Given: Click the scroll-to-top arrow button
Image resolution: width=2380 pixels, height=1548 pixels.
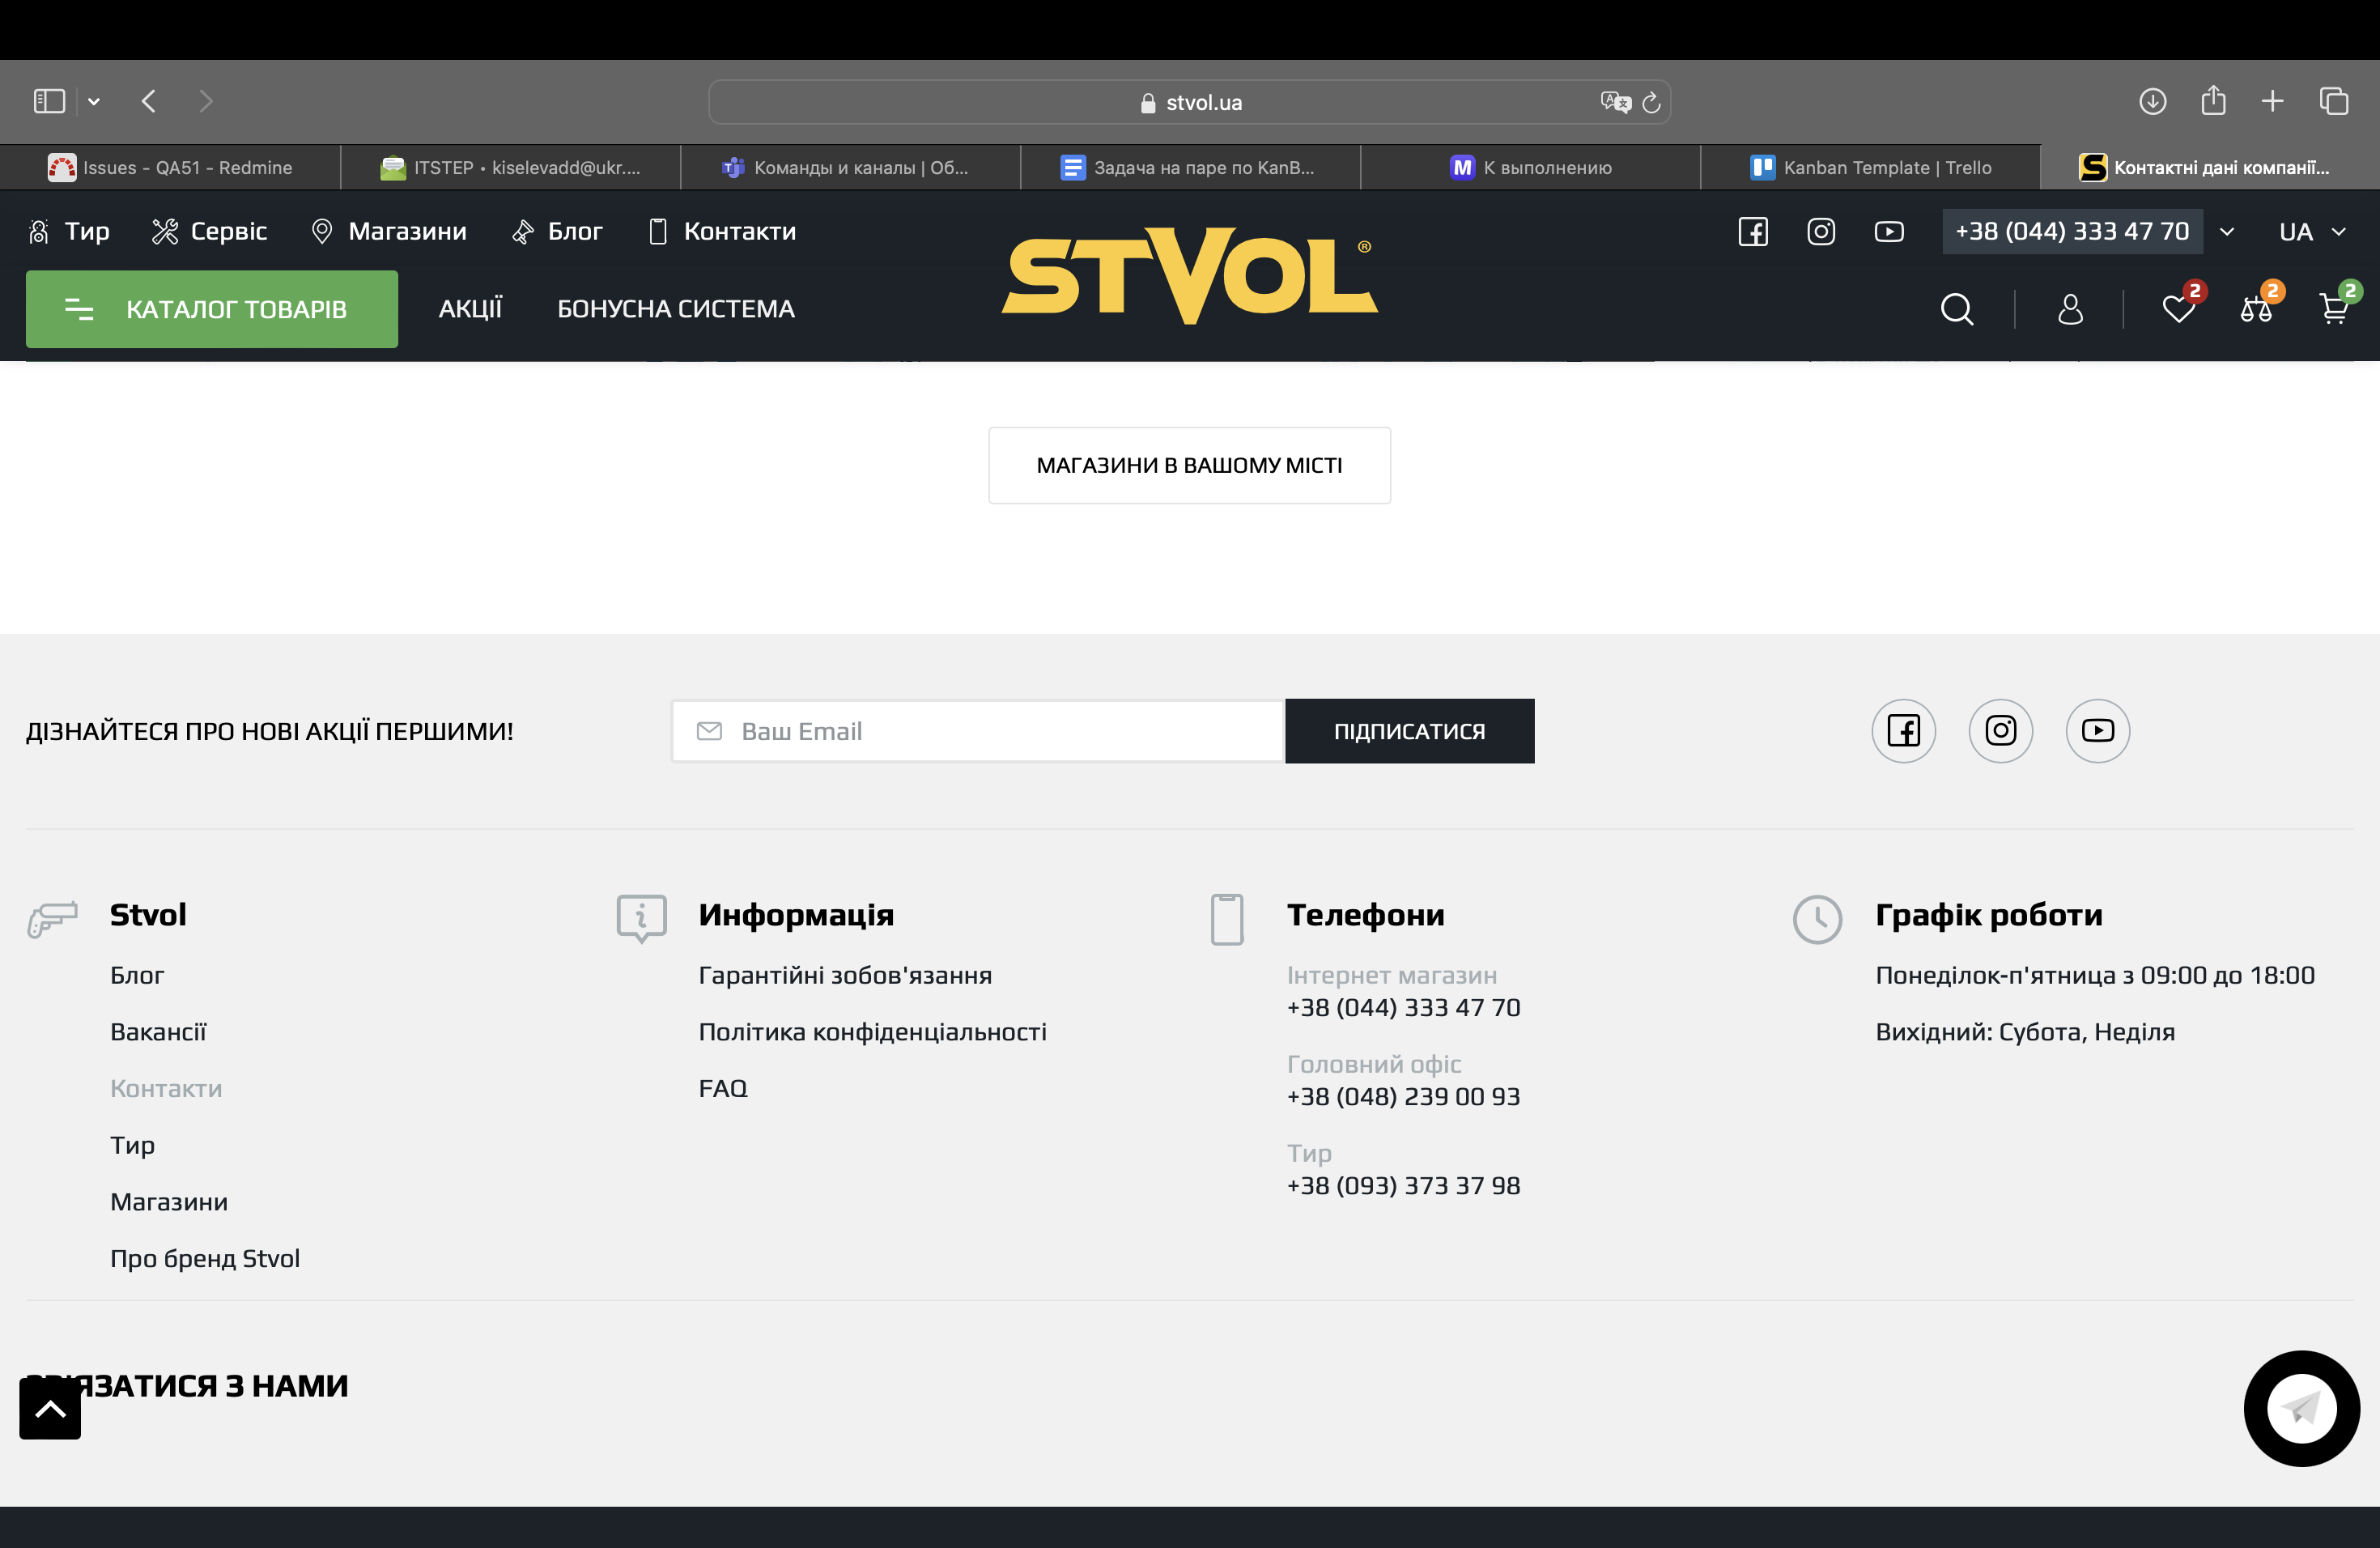Looking at the screenshot, I should click(50, 1408).
